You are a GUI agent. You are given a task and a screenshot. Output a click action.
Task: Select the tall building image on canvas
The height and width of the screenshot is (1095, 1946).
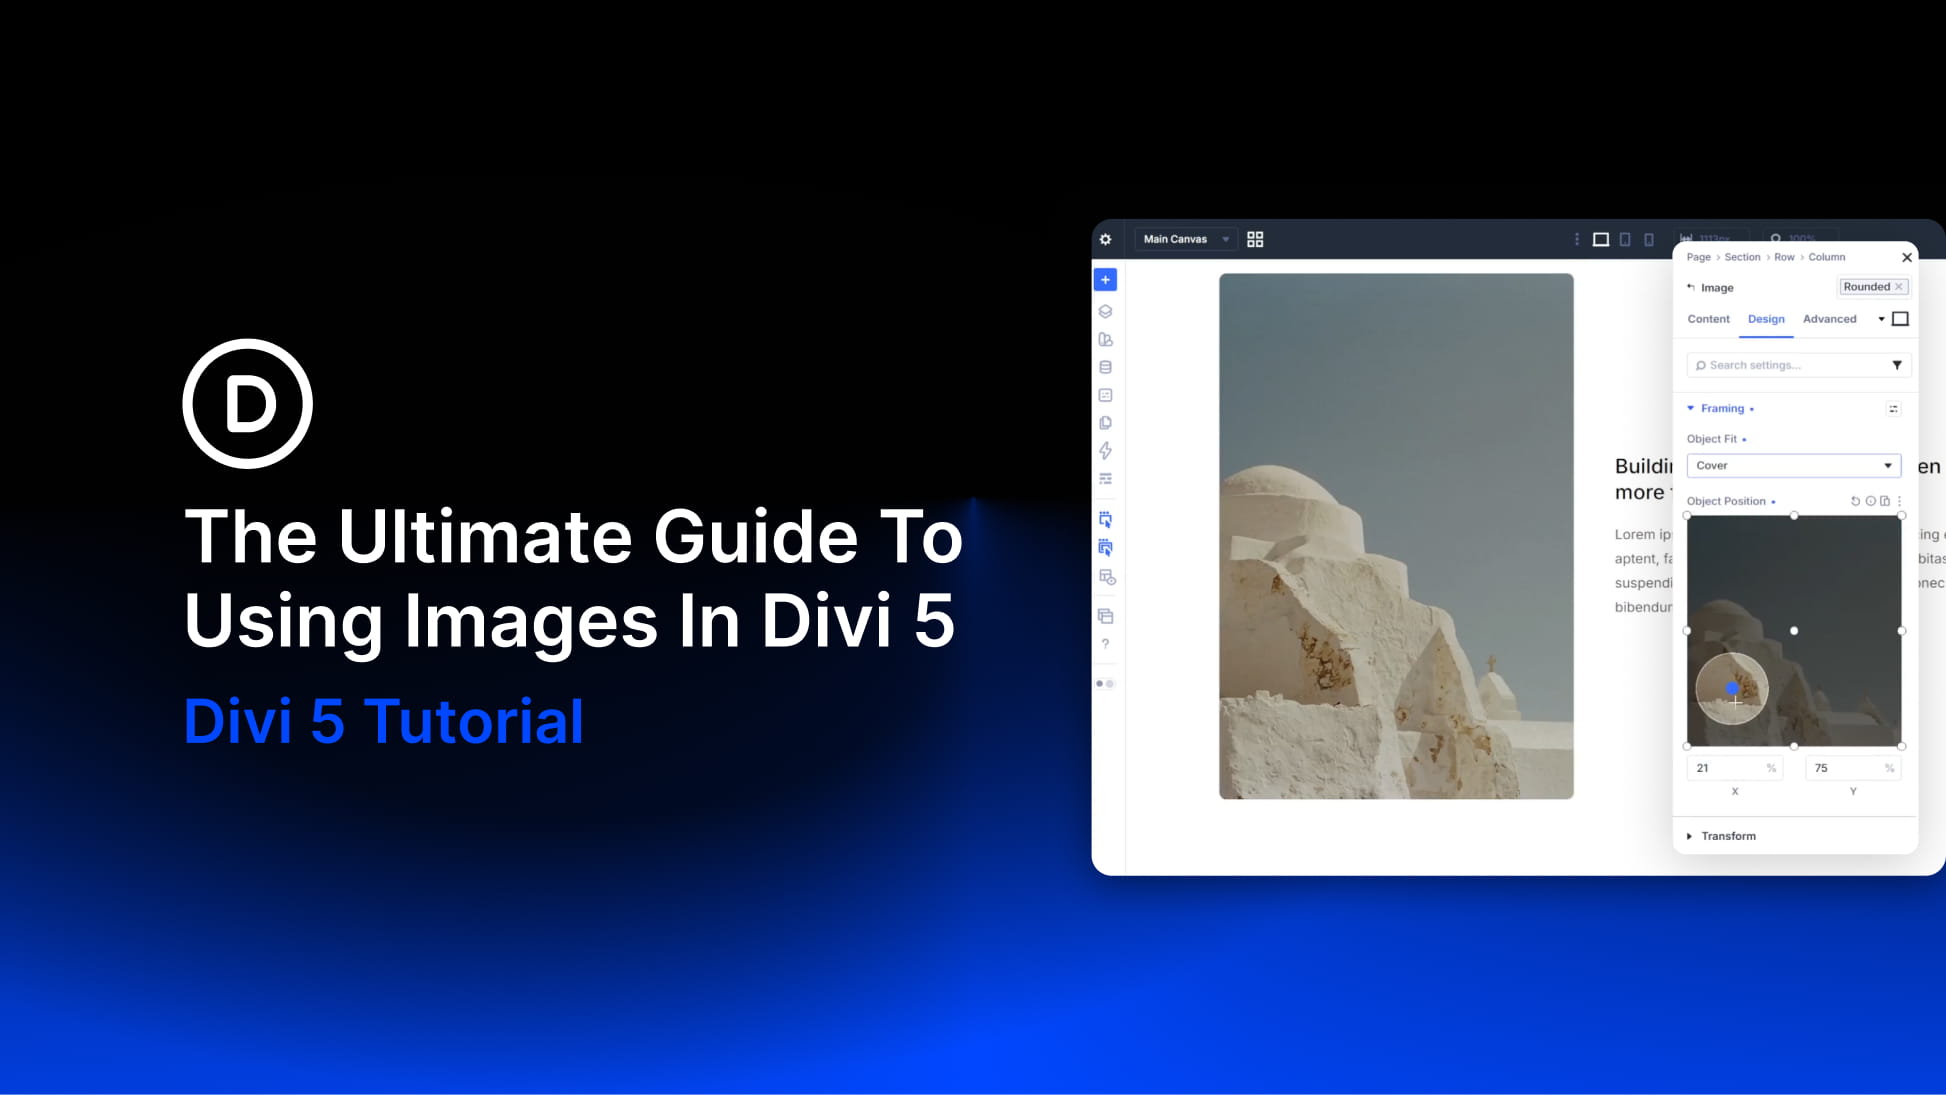pos(1396,536)
